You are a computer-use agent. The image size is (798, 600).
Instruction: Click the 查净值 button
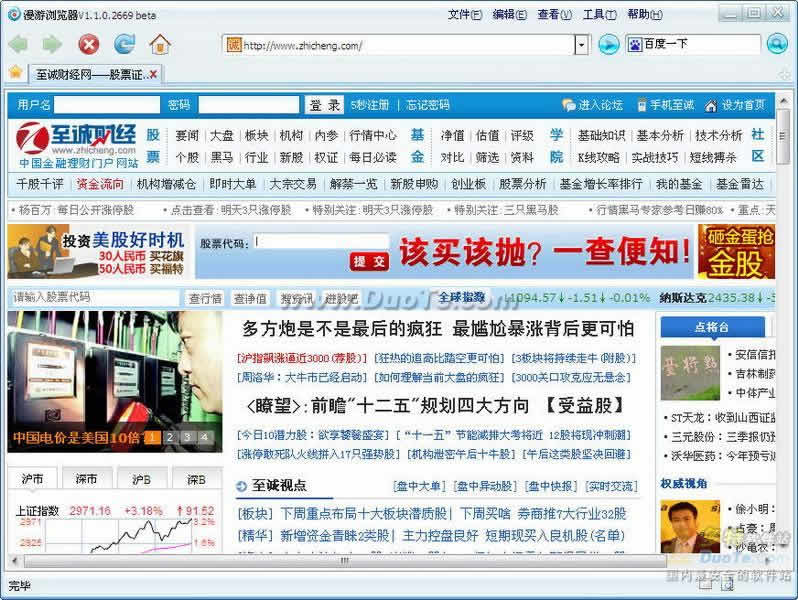coord(250,298)
